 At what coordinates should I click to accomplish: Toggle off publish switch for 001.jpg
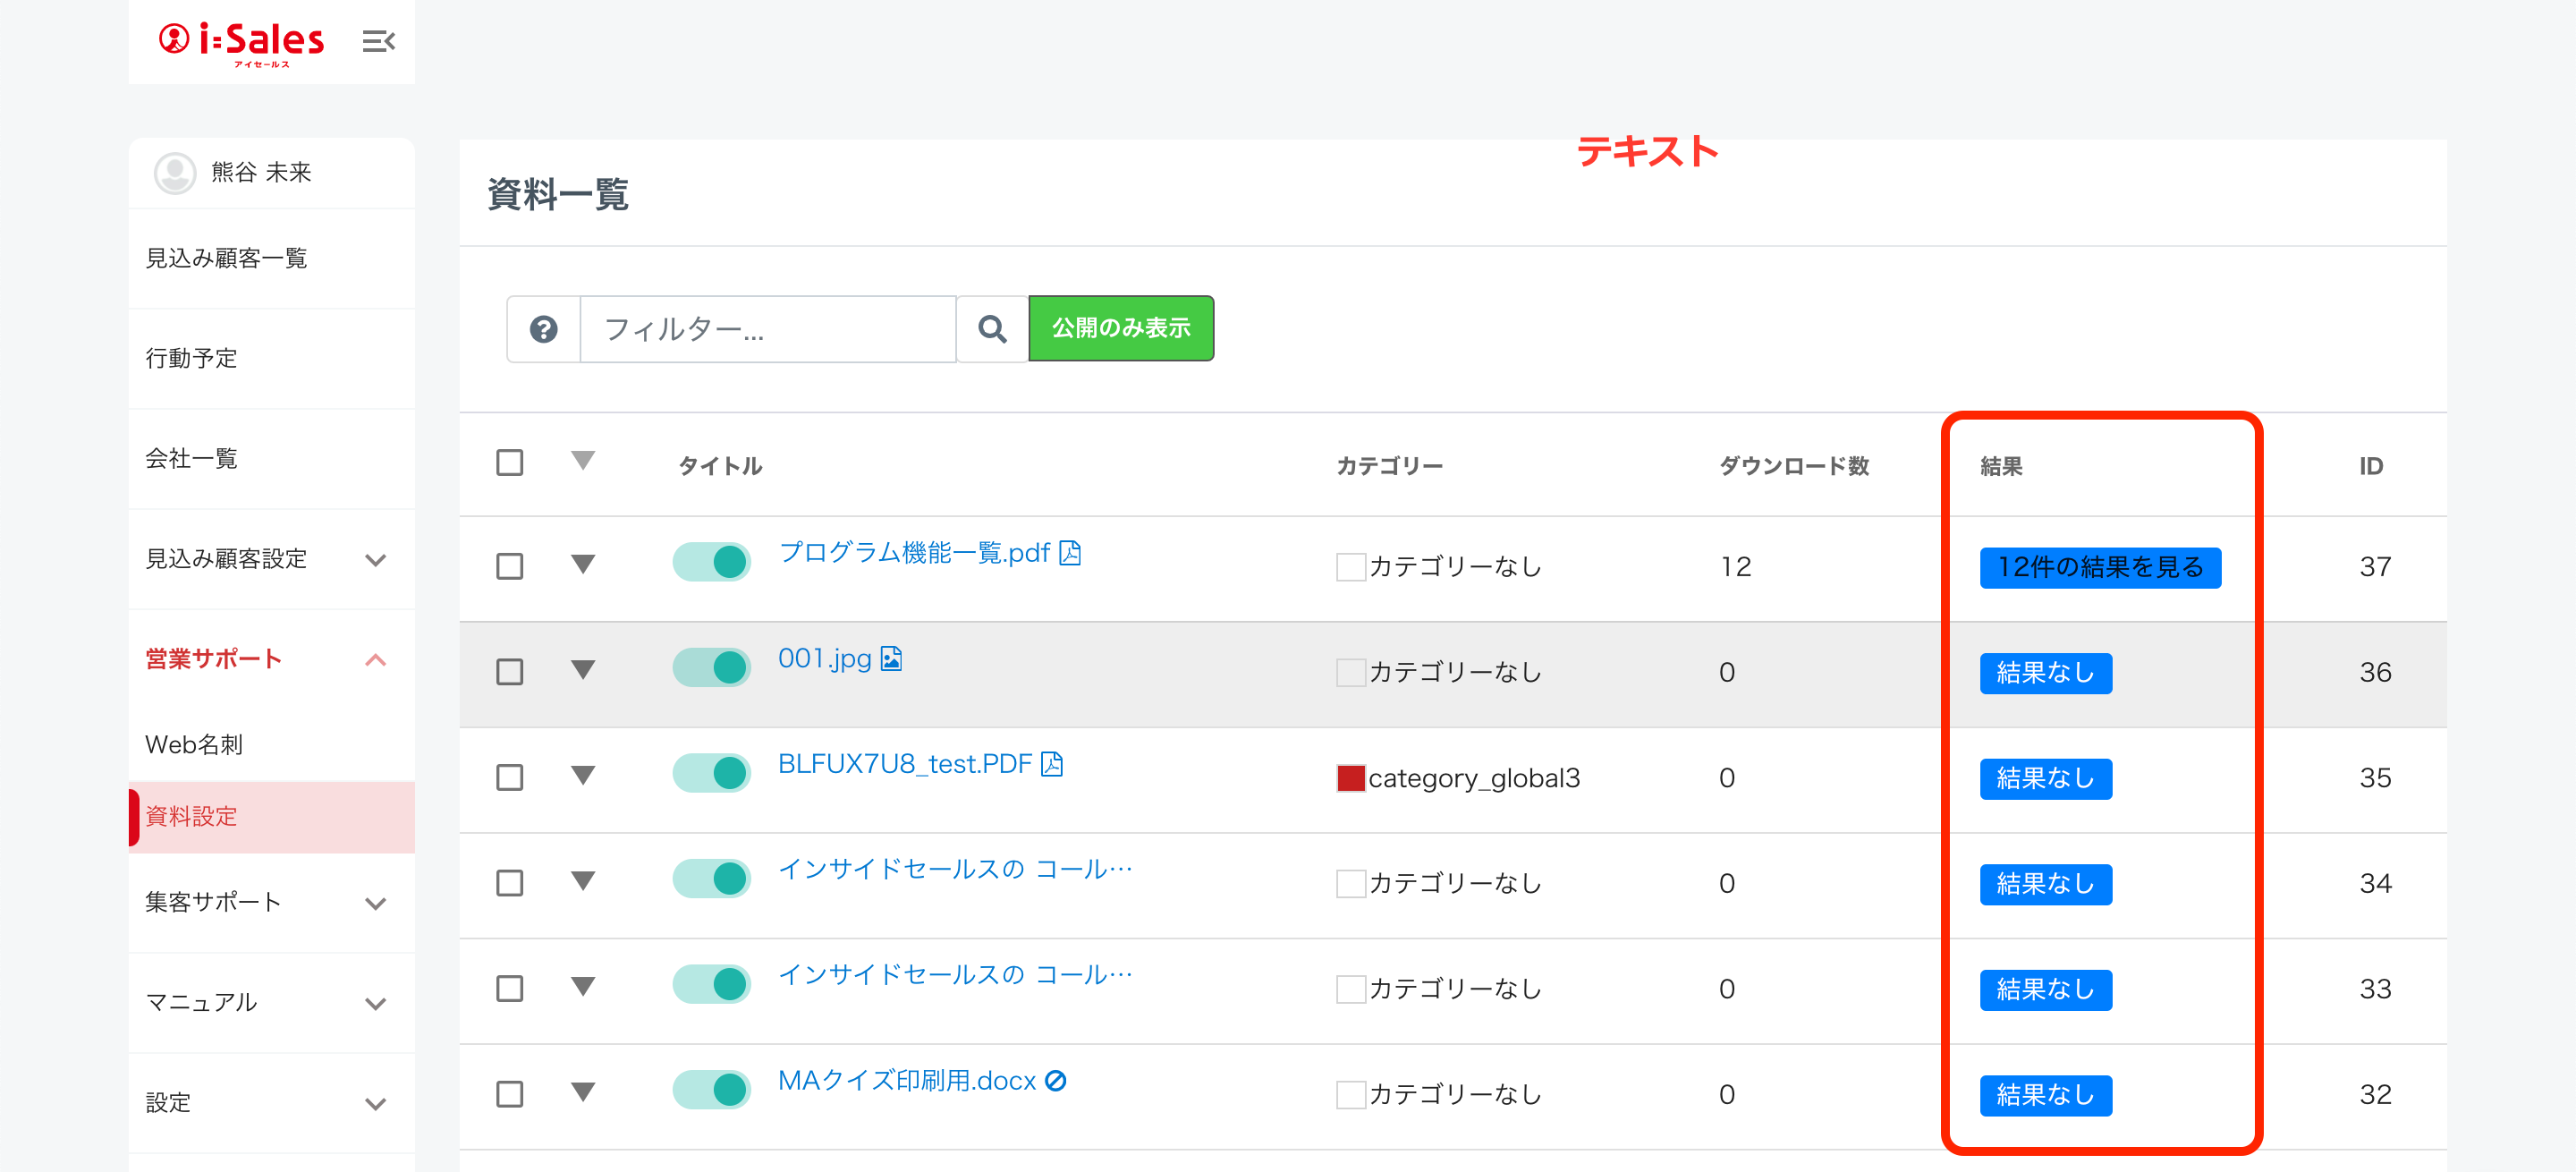[712, 668]
